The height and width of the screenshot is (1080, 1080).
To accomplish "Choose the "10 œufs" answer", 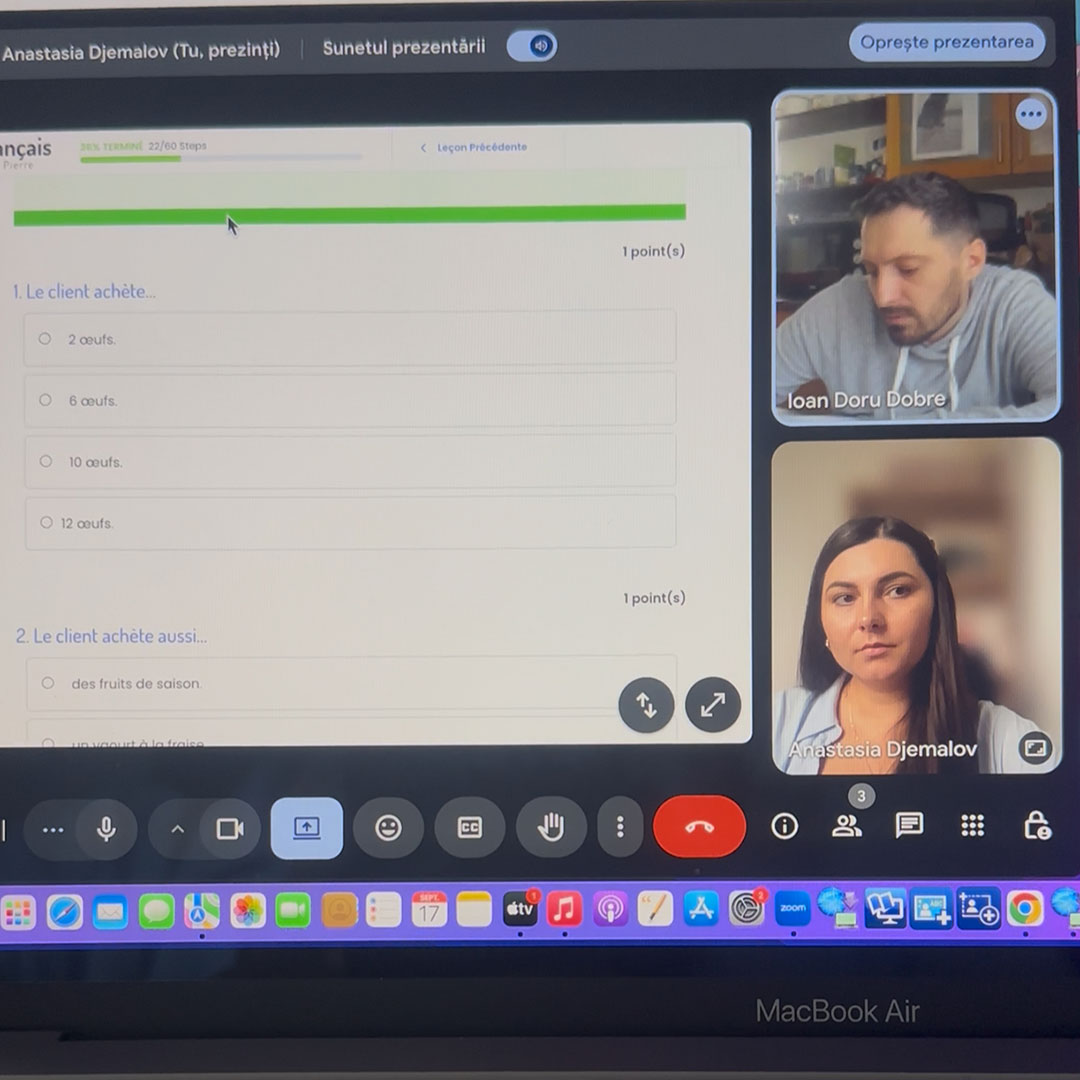I will [46, 462].
